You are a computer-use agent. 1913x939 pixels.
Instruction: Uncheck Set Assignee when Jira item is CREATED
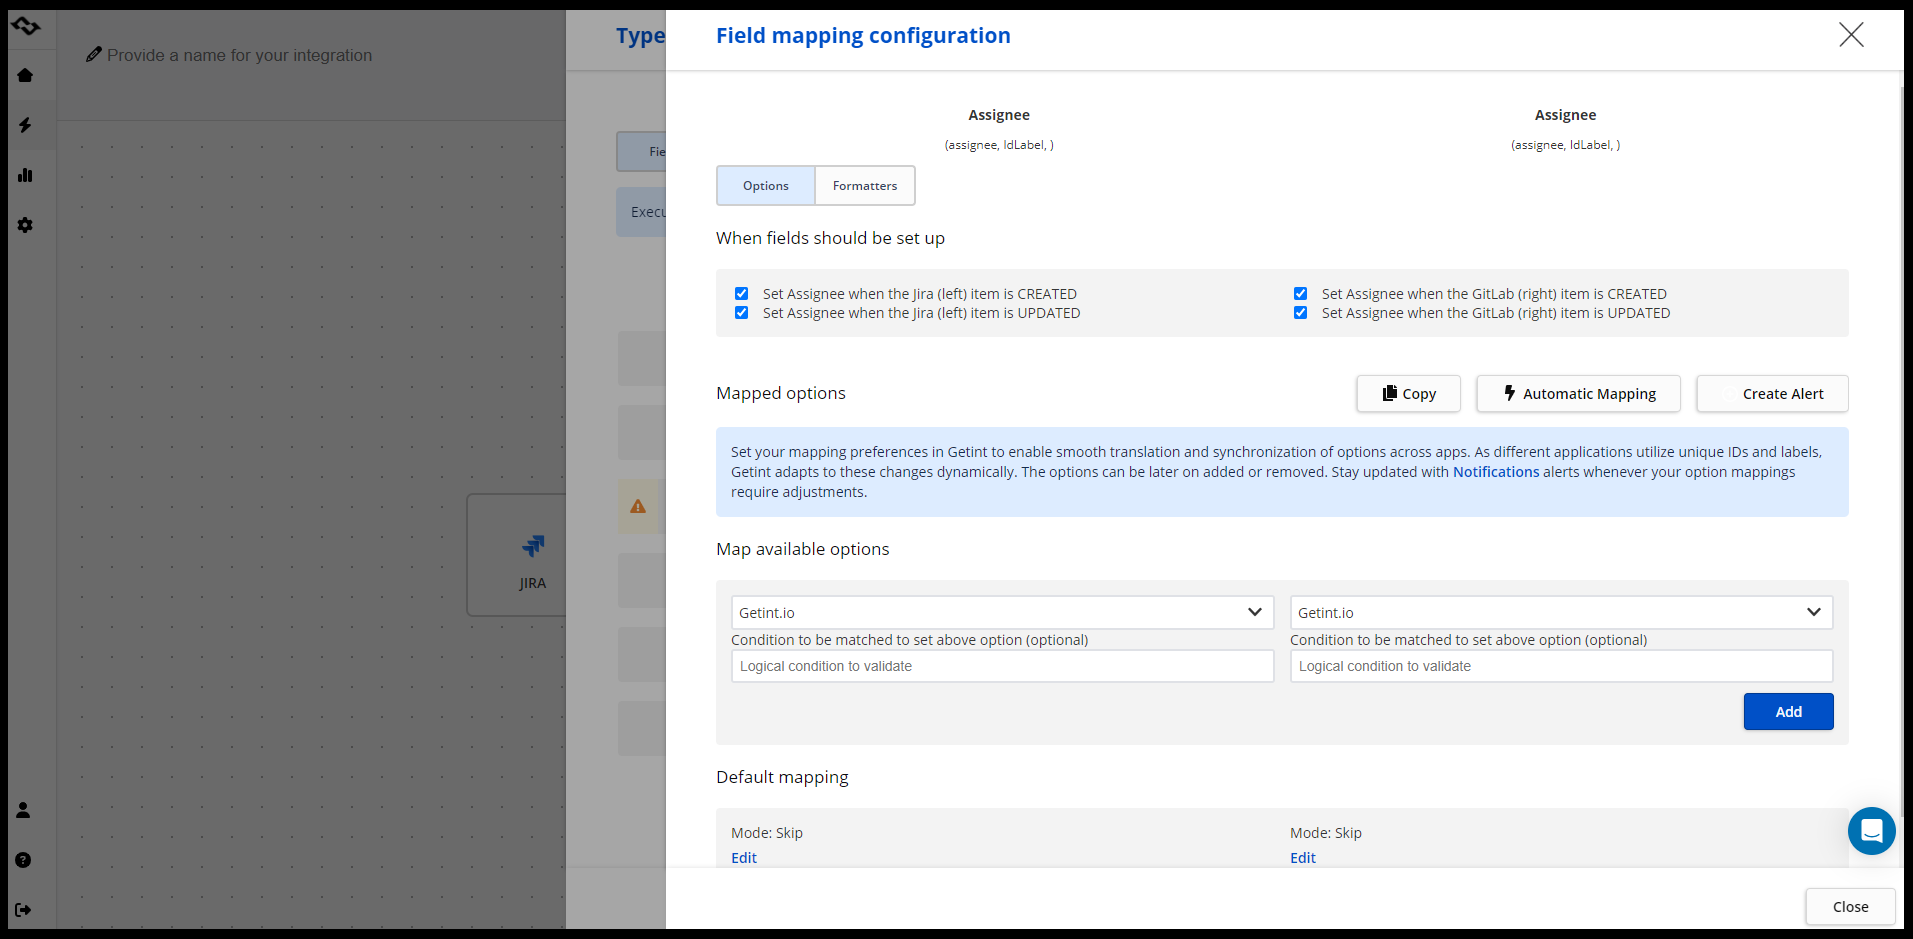click(741, 294)
